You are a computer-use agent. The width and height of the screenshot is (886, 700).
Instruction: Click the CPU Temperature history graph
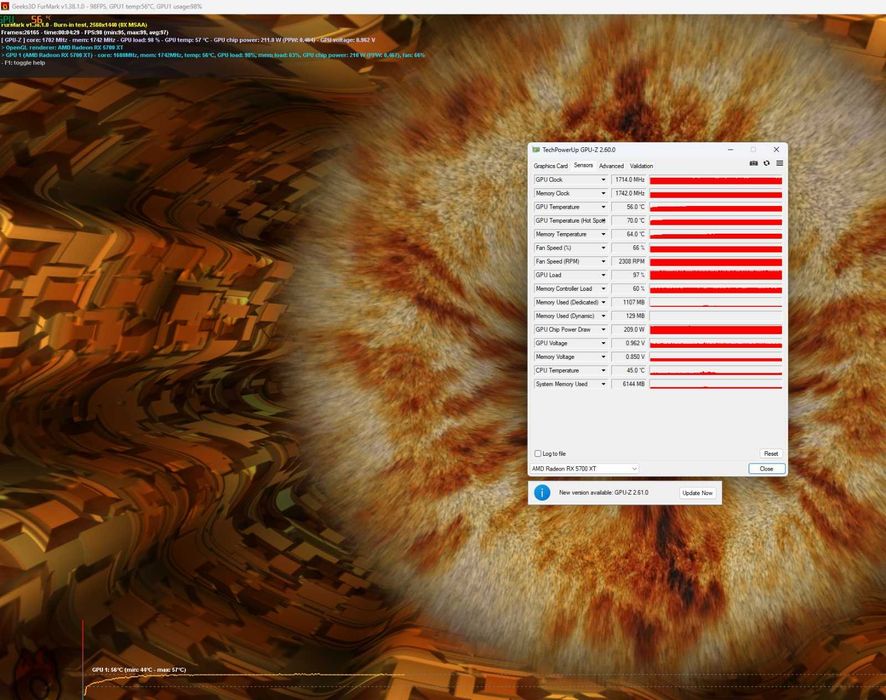coord(716,371)
